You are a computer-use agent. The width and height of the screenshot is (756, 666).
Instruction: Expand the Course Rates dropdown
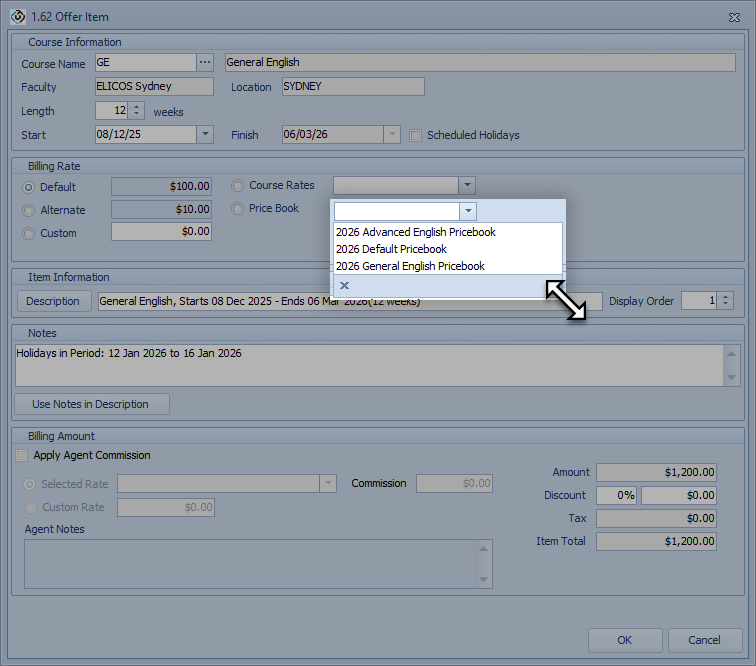point(466,185)
